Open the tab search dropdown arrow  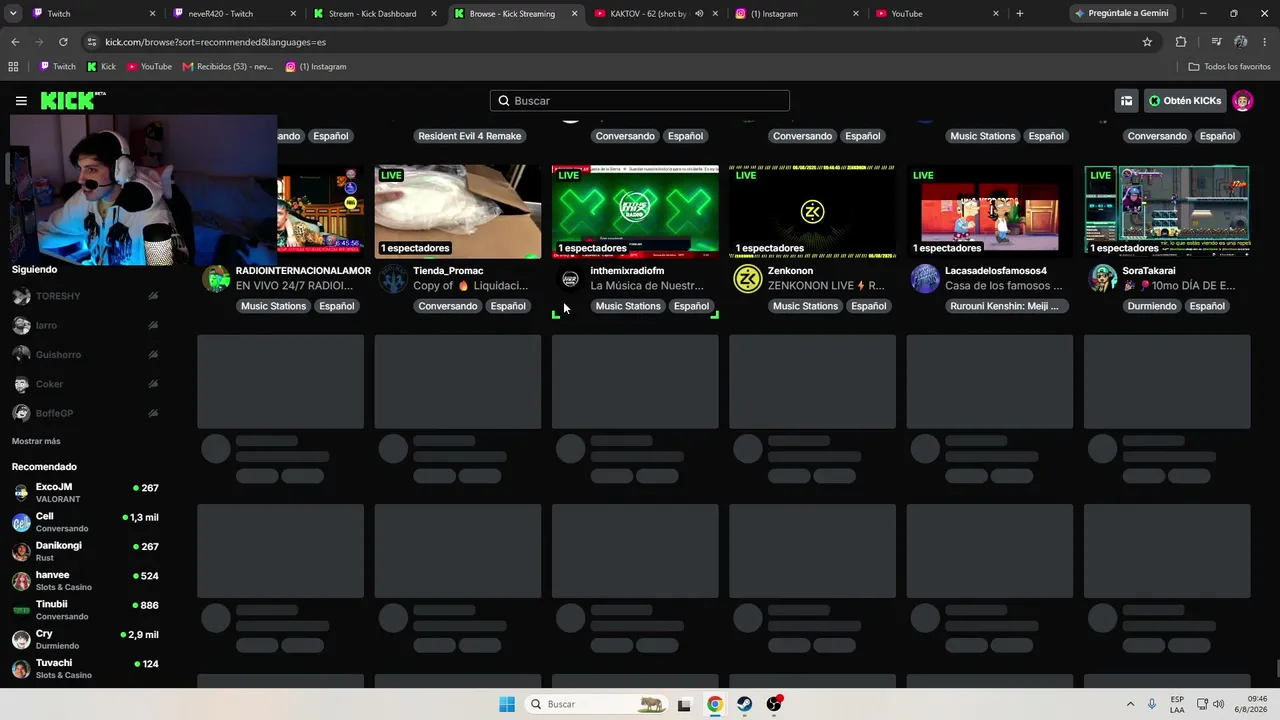point(15,14)
